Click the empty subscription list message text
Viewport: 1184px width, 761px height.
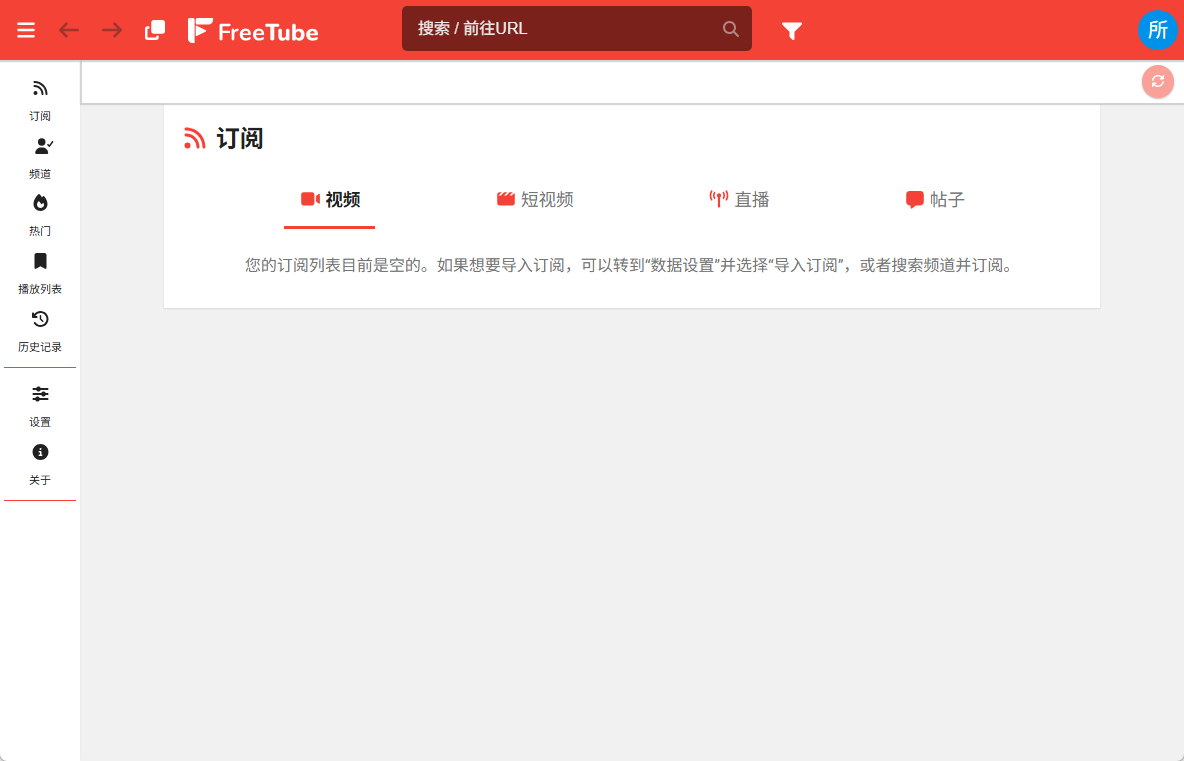[x=631, y=265]
